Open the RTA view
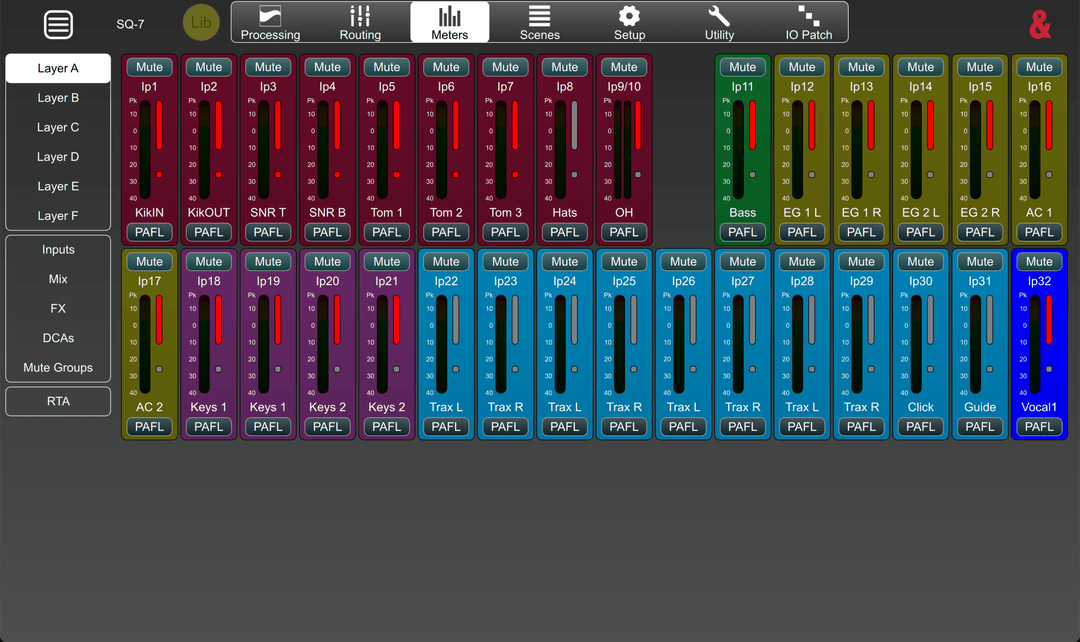 pos(58,401)
